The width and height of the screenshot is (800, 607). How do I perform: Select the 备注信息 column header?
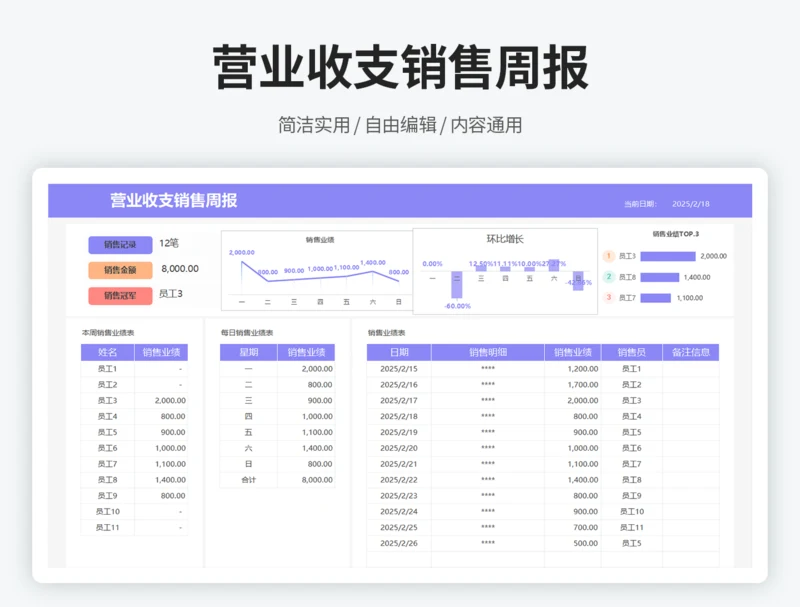pyautogui.click(x=691, y=352)
